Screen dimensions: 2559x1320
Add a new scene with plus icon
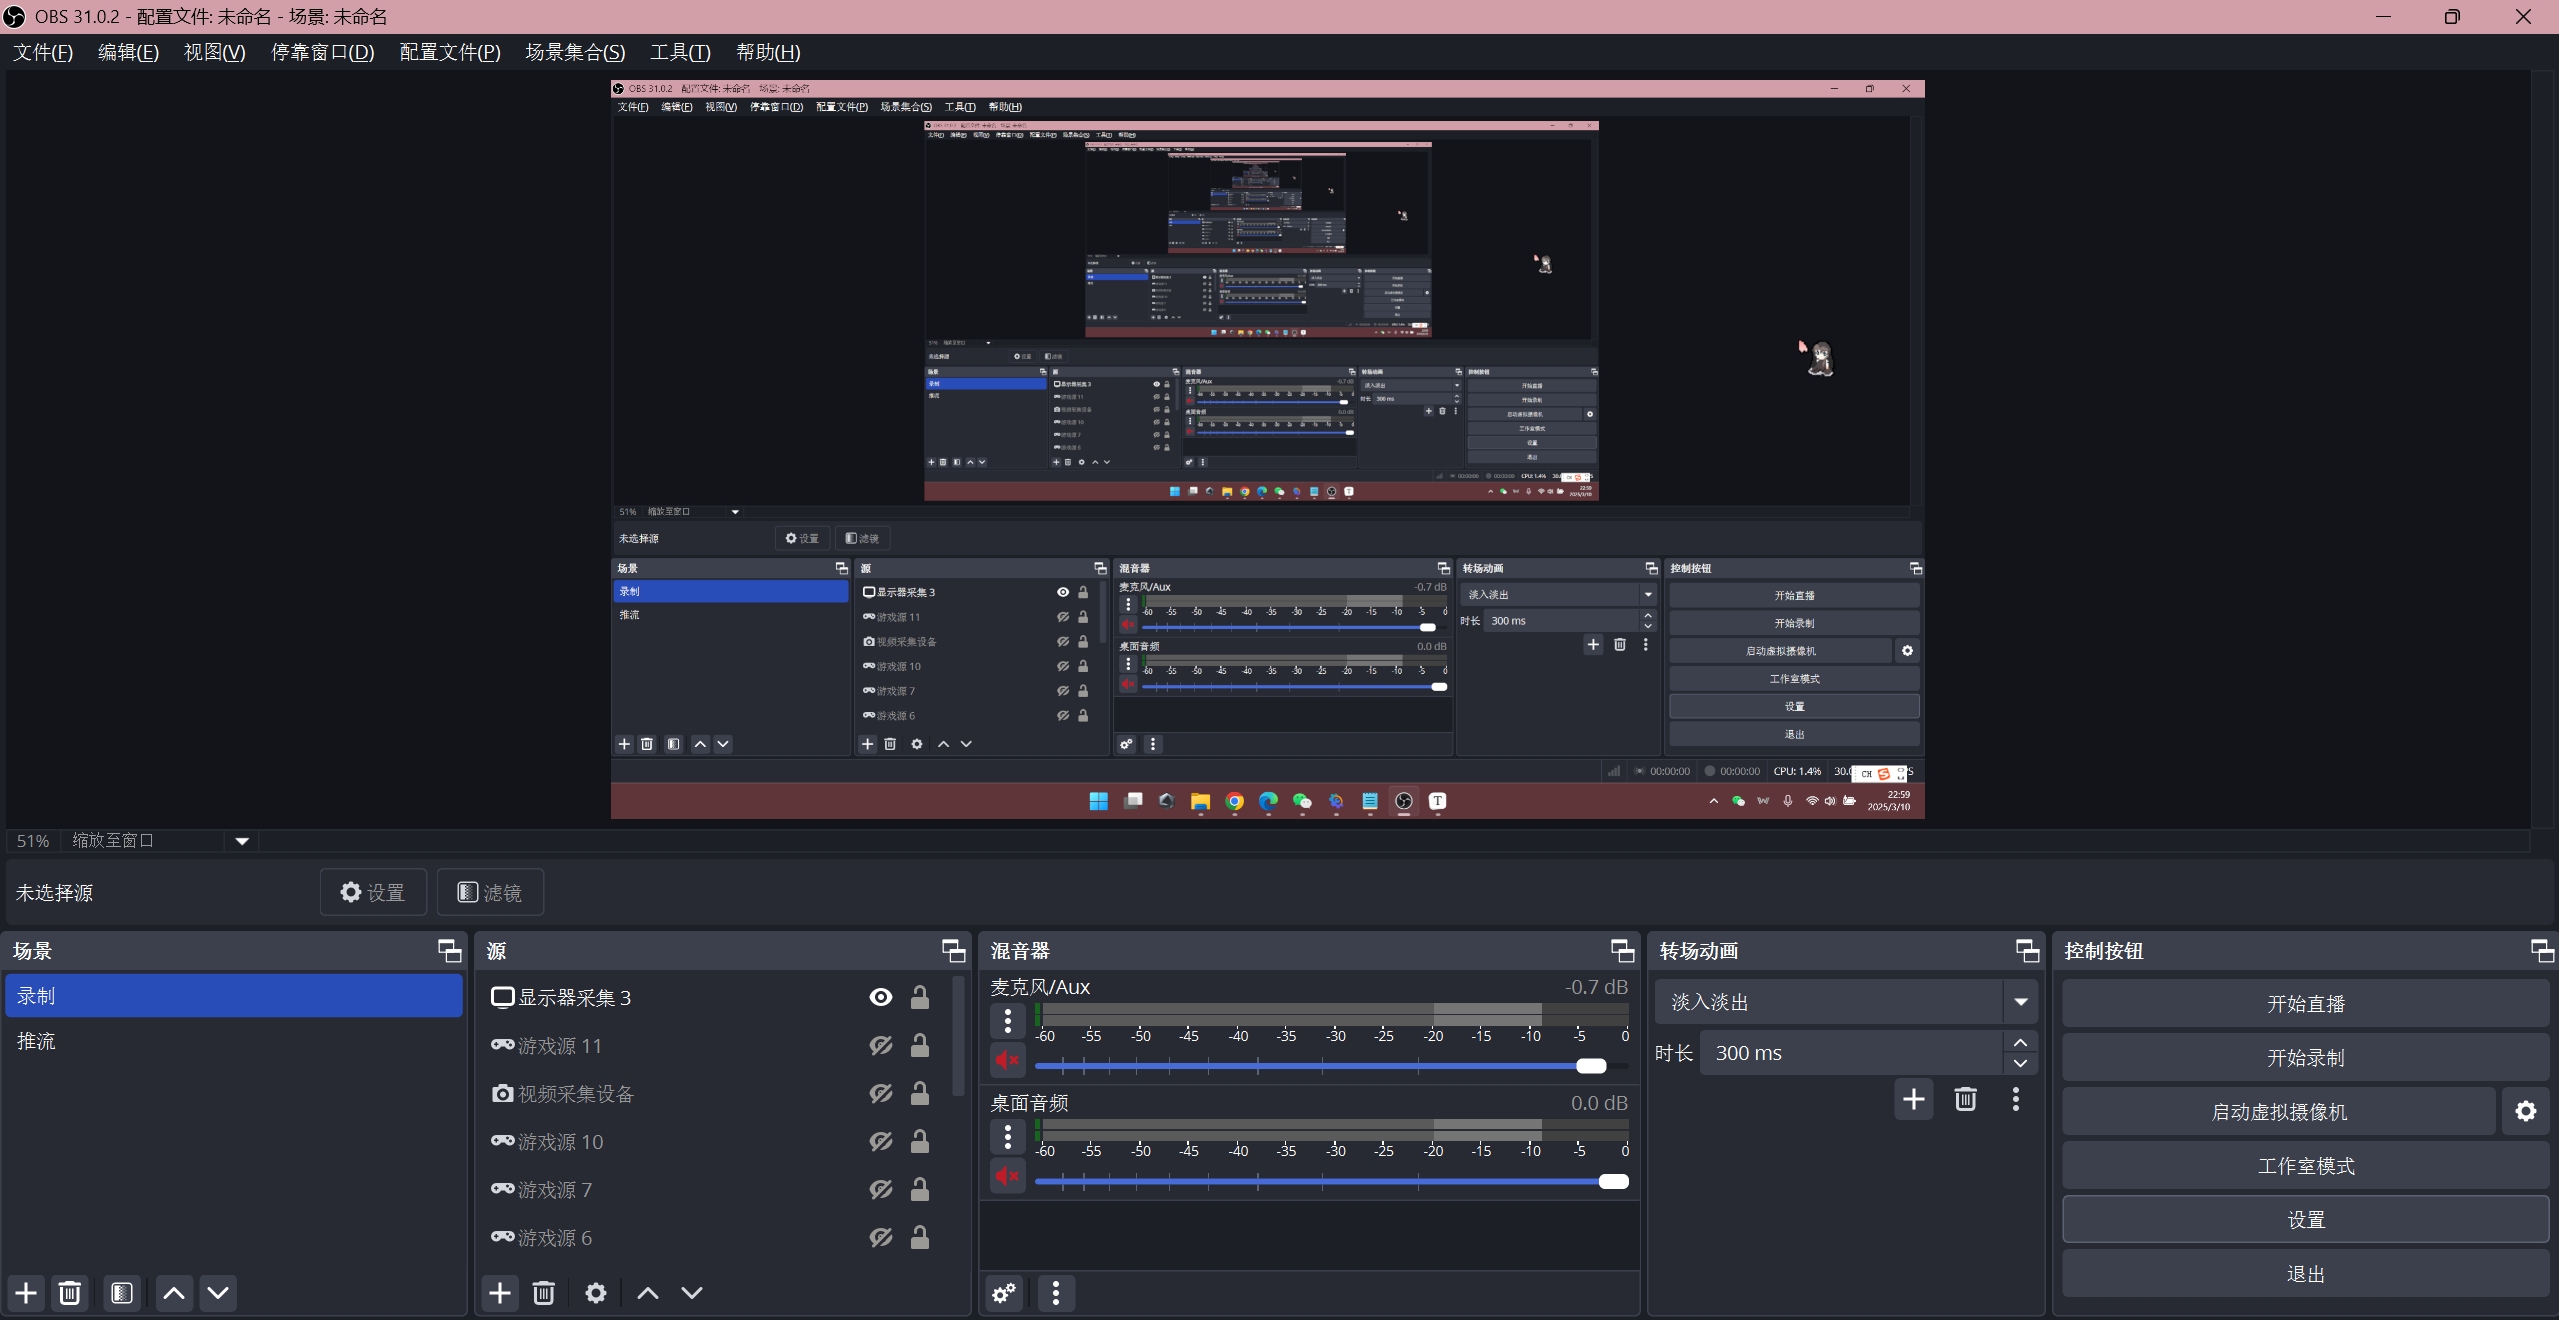26,1293
